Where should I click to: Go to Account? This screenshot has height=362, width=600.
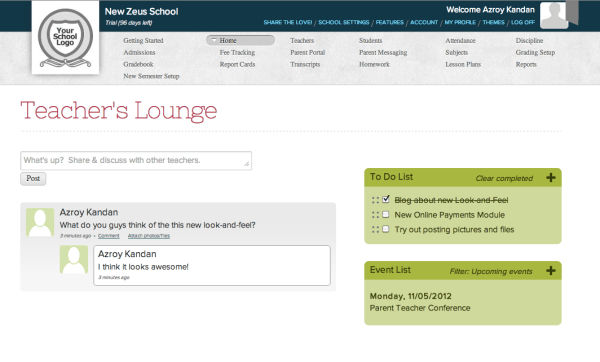click(x=424, y=23)
